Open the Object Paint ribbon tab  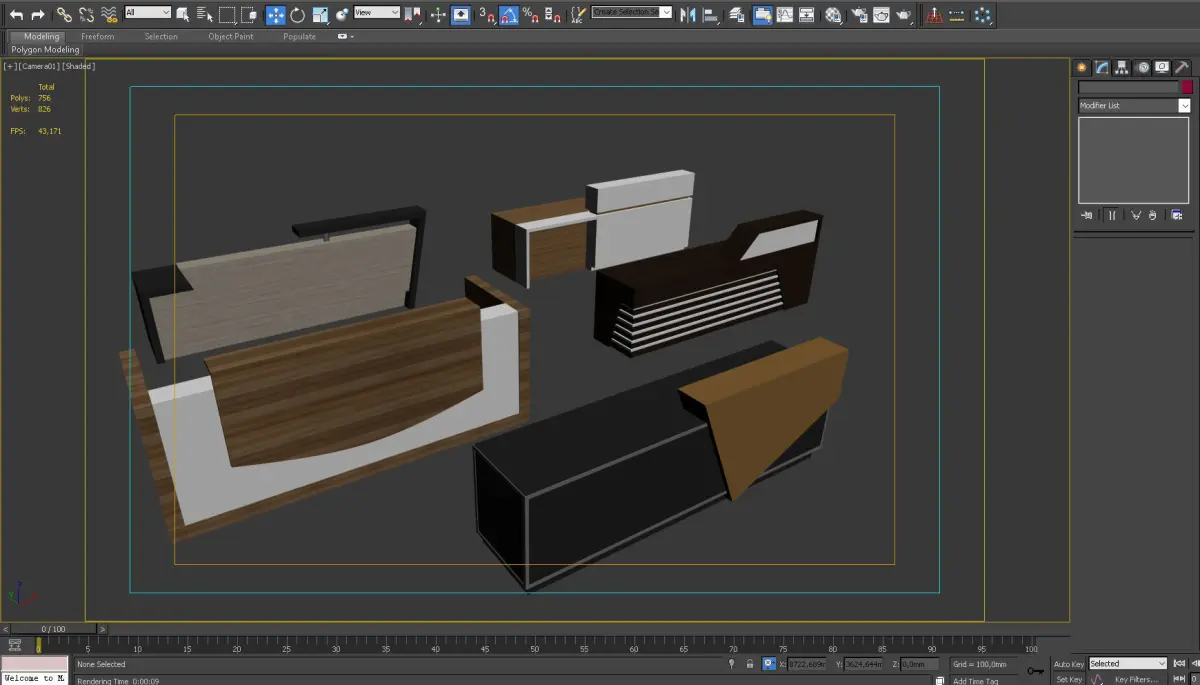231,37
